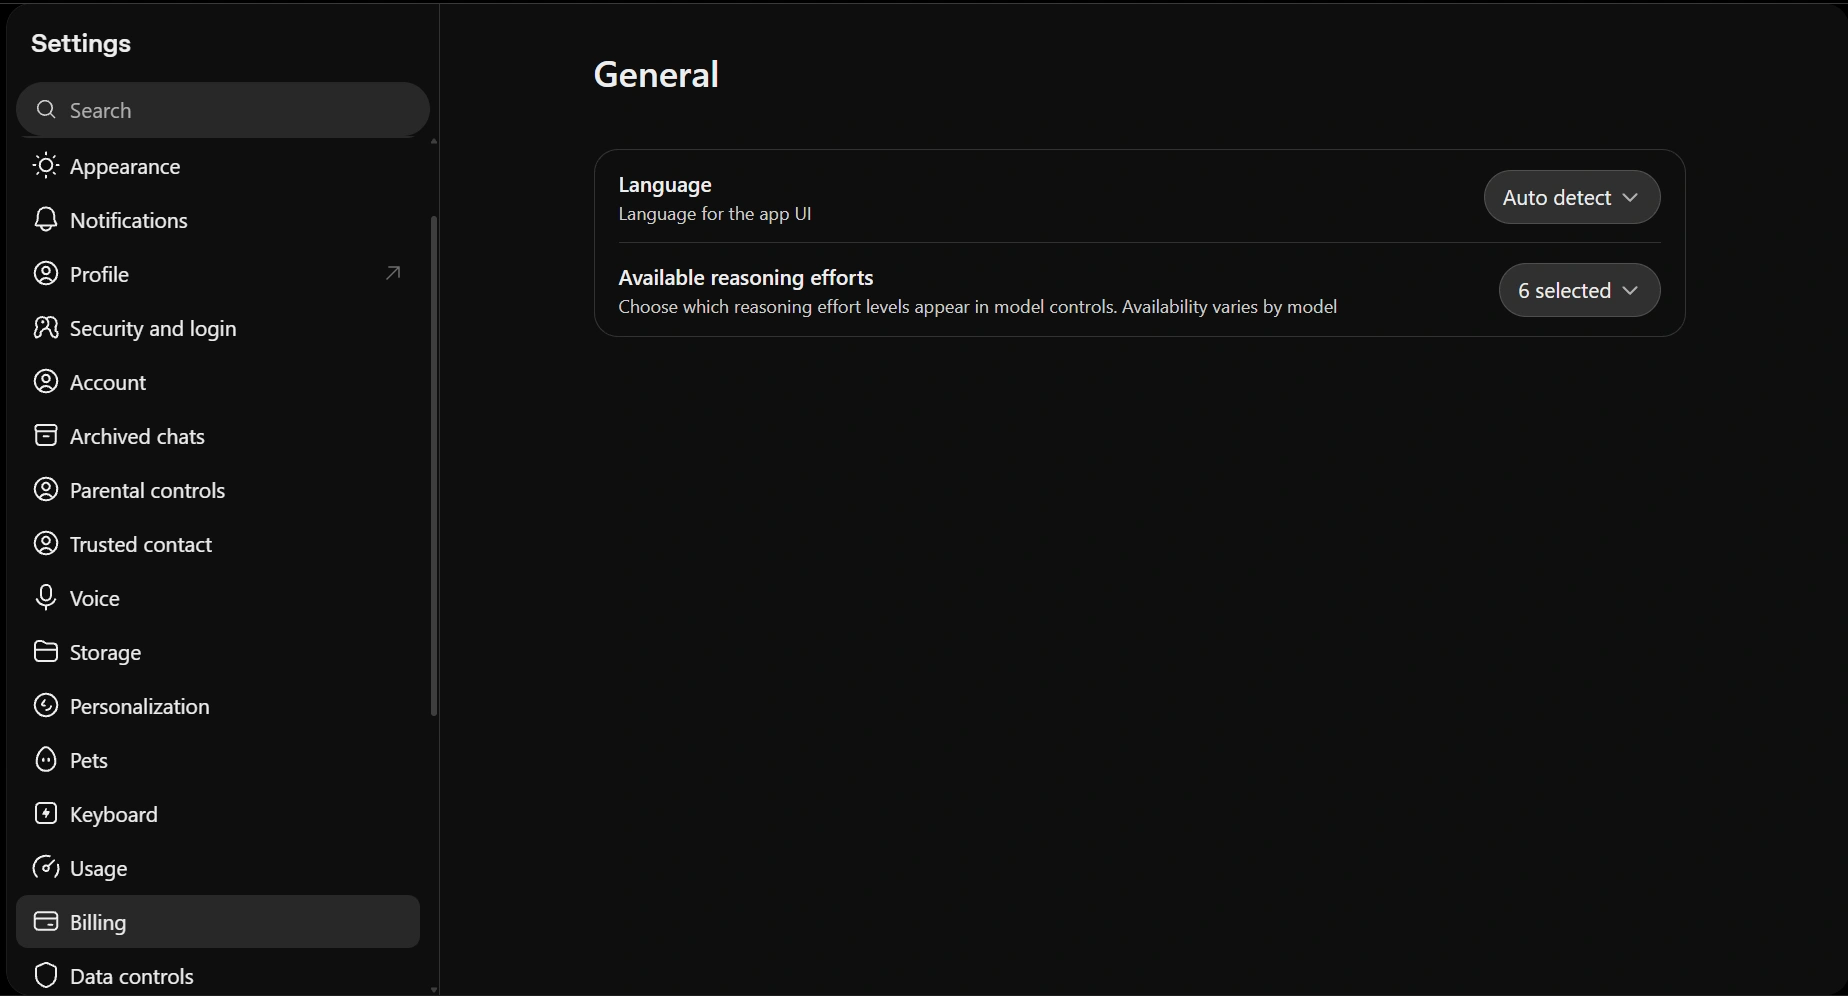Open the Notifications settings section
This screenshot has width=1848, height=996.
tap(218, 220)
